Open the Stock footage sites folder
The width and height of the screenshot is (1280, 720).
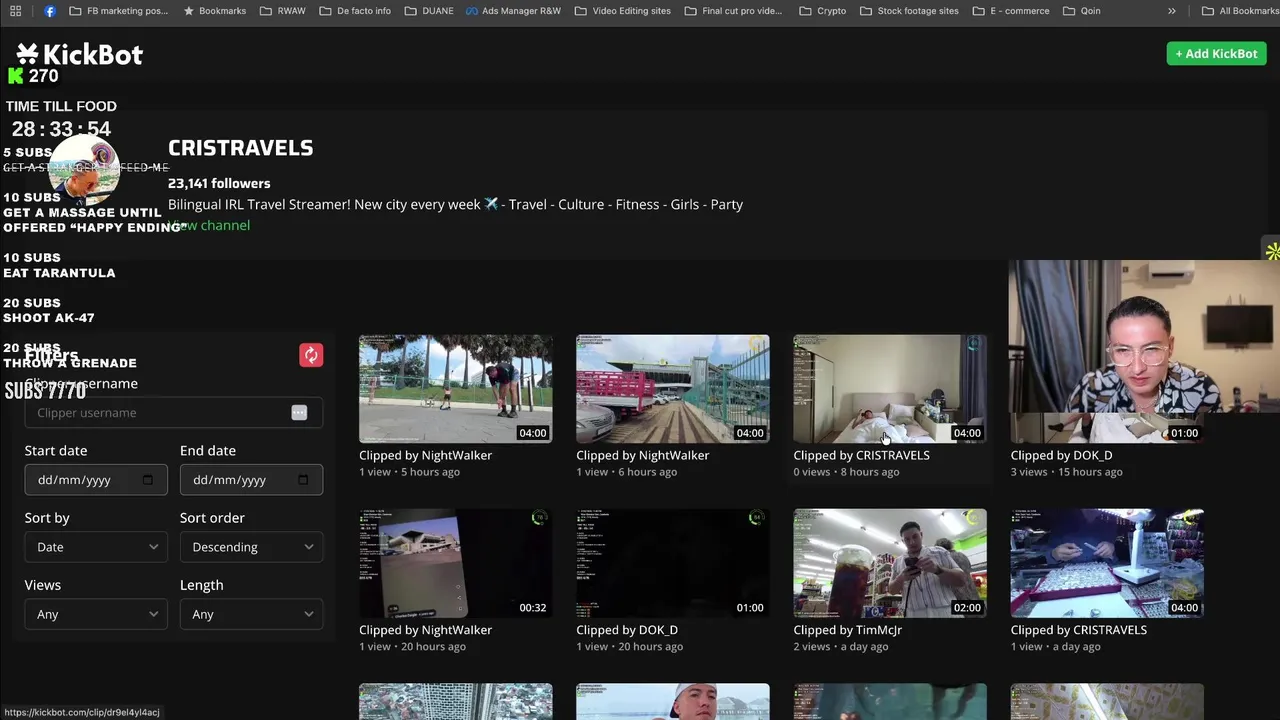pyautogui.click(x=909, y=11)
